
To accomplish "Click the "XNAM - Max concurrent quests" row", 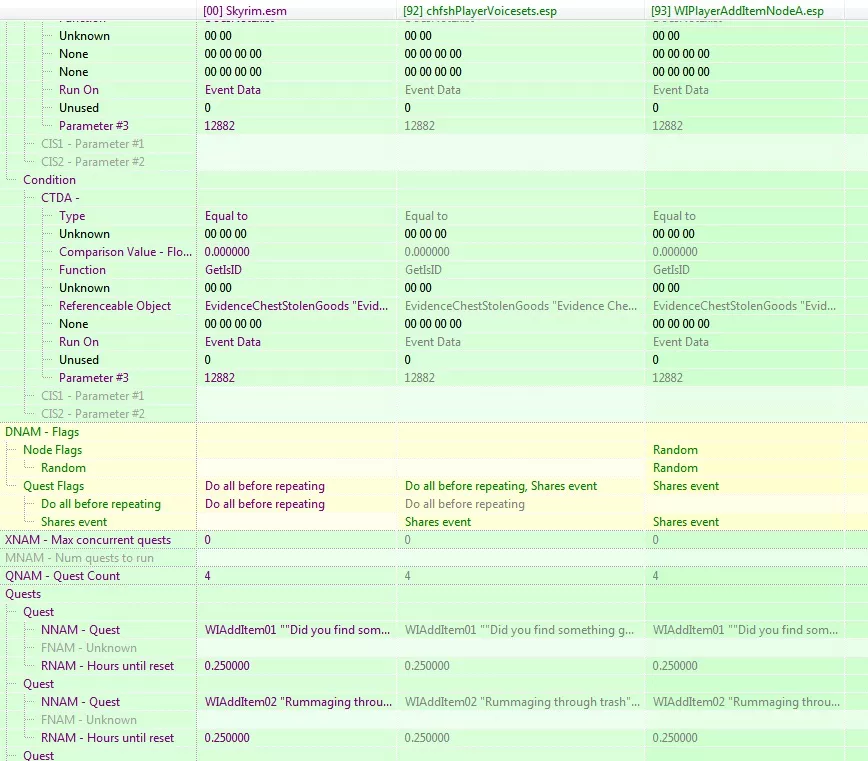I will pyautogui.click(x=88, y=540).
